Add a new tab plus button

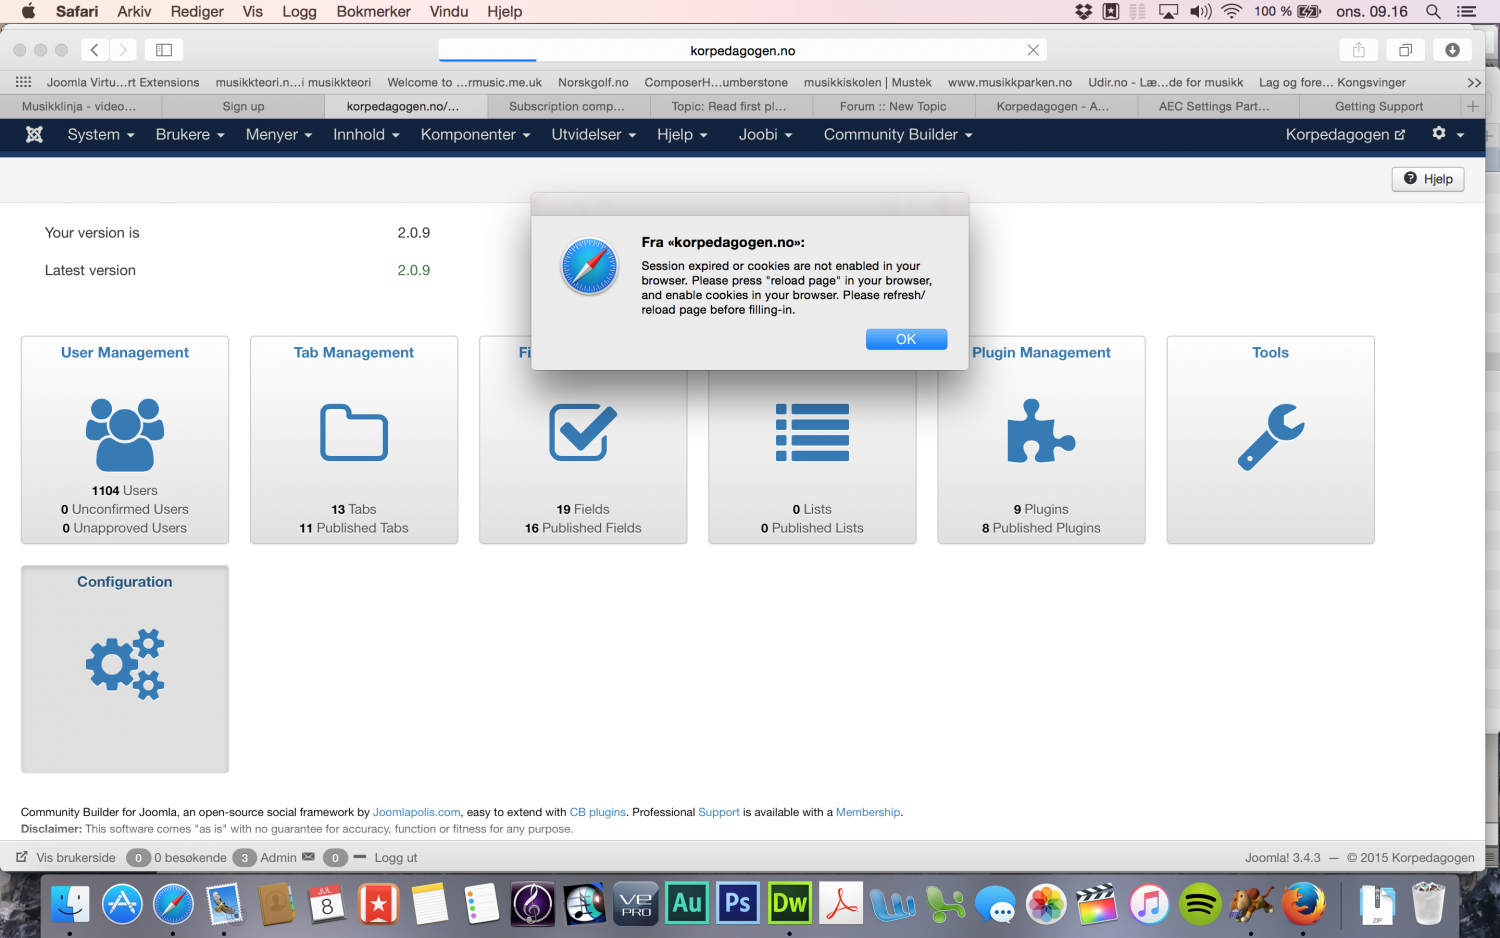(1472, 106)
